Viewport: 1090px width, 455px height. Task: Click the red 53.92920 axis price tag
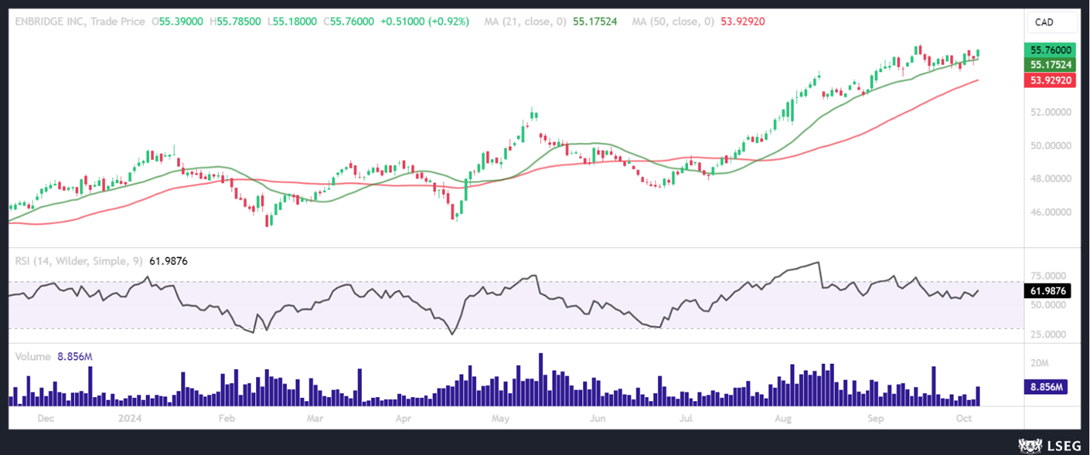pos(1050,80)
